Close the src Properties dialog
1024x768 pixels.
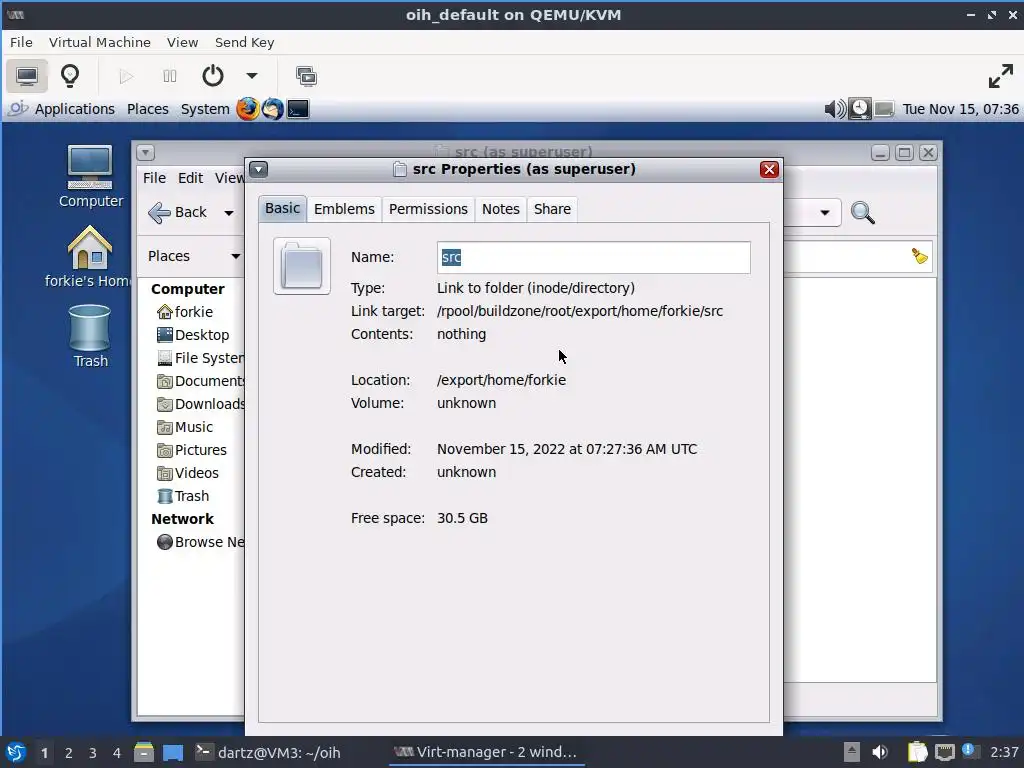[x=769, y=170]
